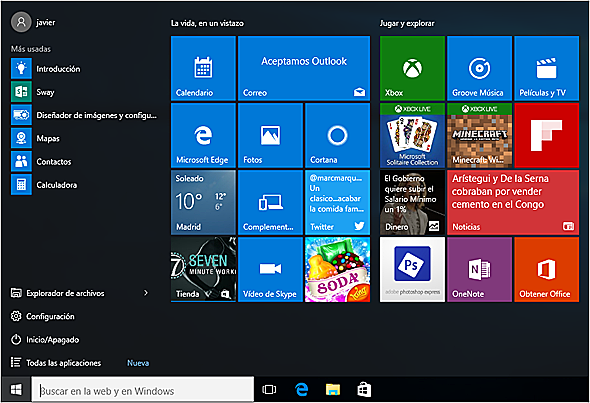Open the red Flipboard tile
The height and width of the screenshot is (403, 590).
point(547,135)
